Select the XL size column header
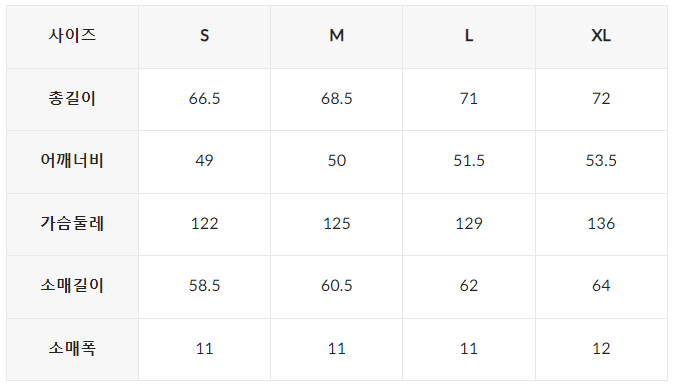 point(601,36)
